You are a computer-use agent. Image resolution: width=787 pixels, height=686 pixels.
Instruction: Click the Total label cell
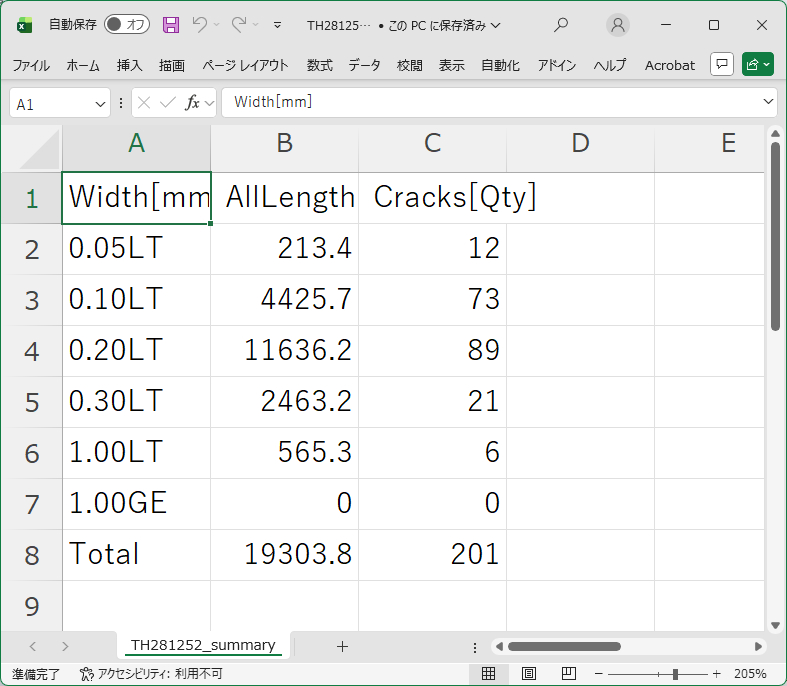click(x=136, y=555)
